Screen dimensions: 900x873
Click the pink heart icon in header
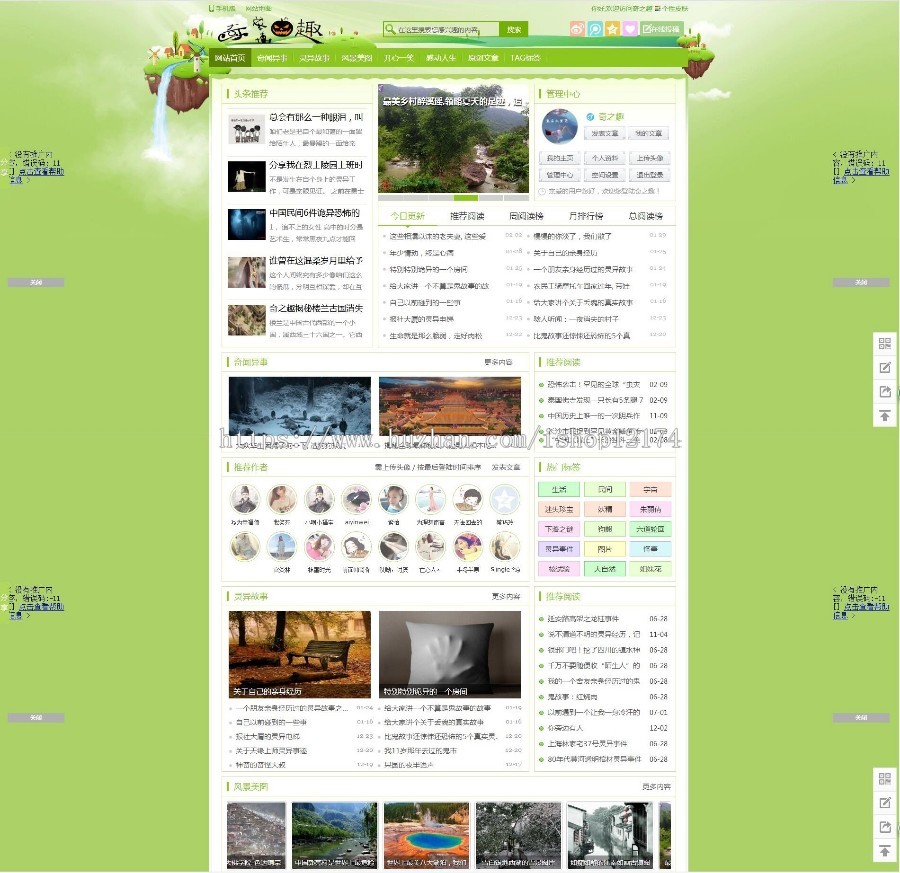click(630, 29)
